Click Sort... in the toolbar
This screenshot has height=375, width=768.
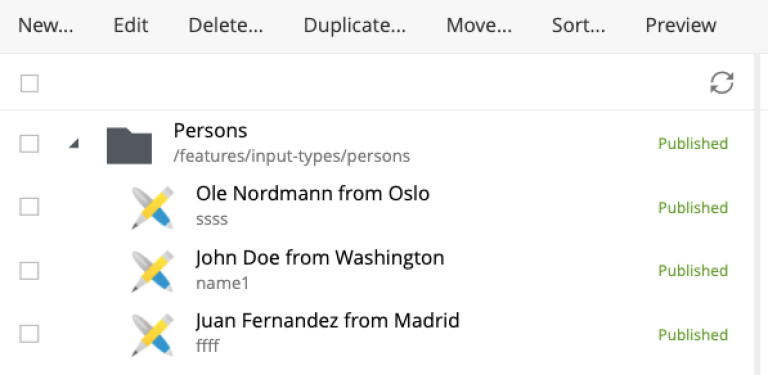click(578, 25)
